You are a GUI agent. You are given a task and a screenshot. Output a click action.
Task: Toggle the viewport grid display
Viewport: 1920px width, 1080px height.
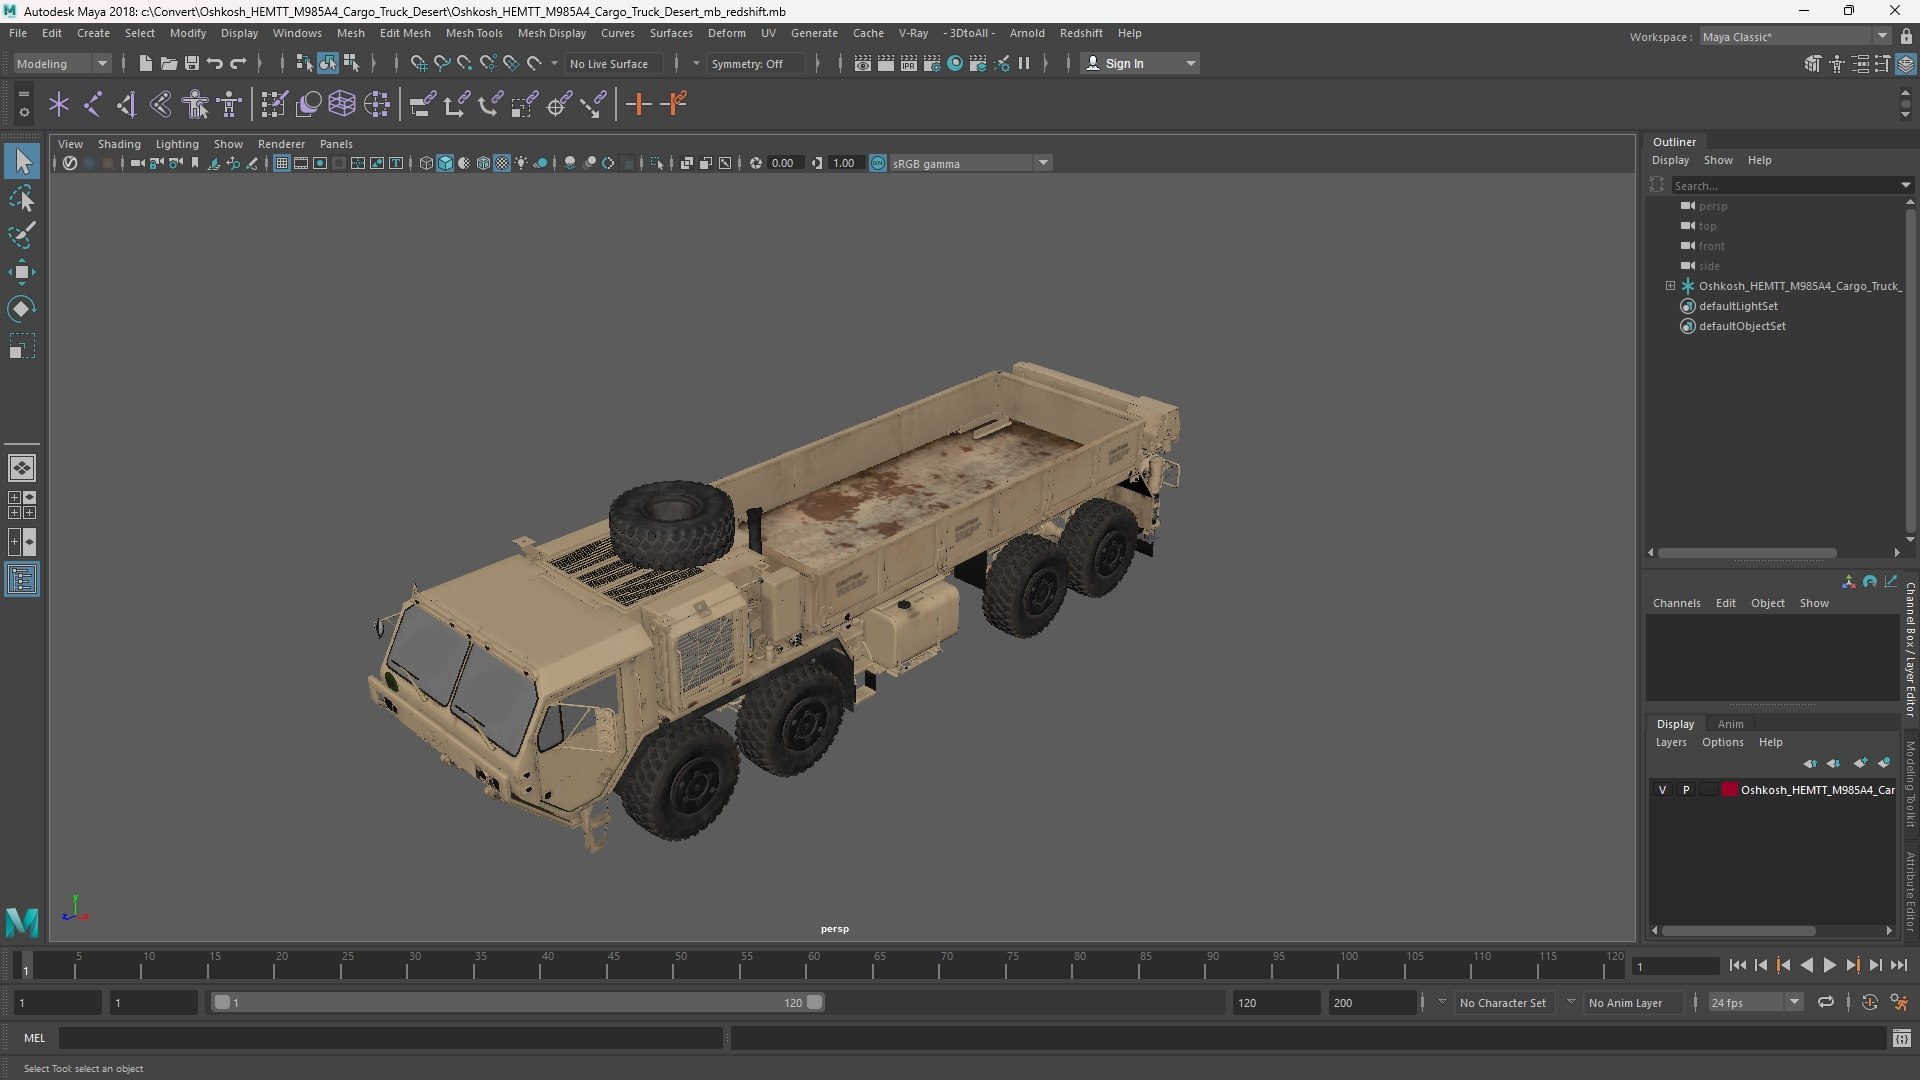click(282, 163)
